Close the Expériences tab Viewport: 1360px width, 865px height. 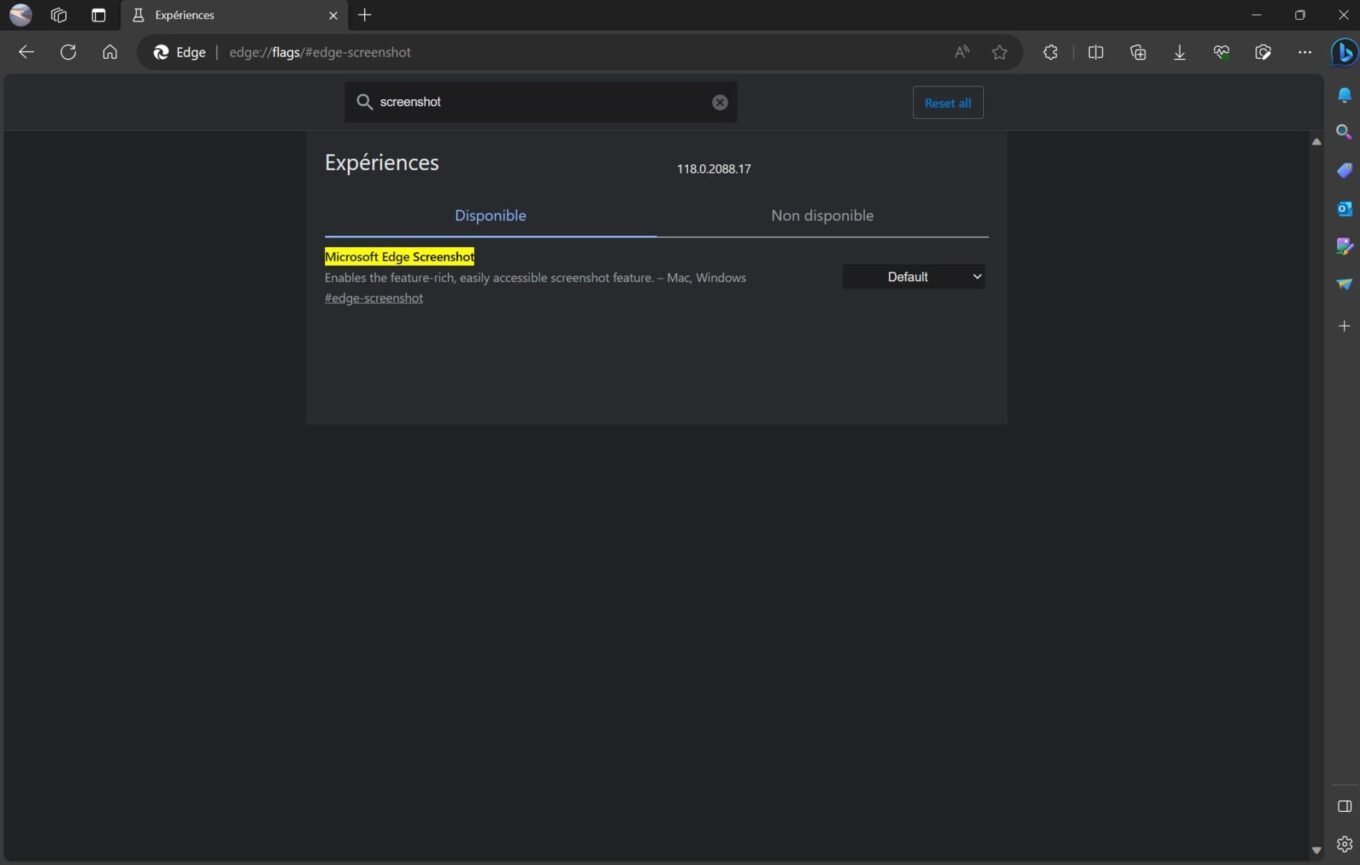(x=333, y=15)
